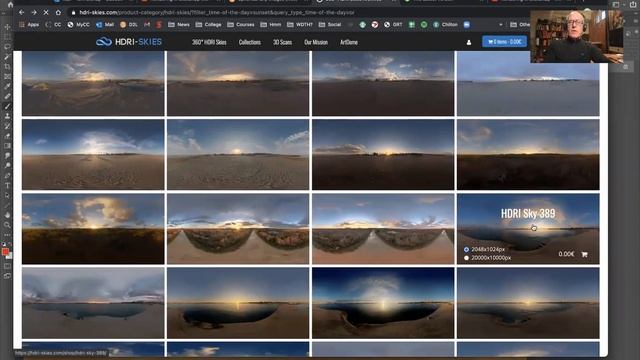Open the dark blue lake sunset thumbnail
This screenshot has width=640, height=360.
[x=383, y=303]
